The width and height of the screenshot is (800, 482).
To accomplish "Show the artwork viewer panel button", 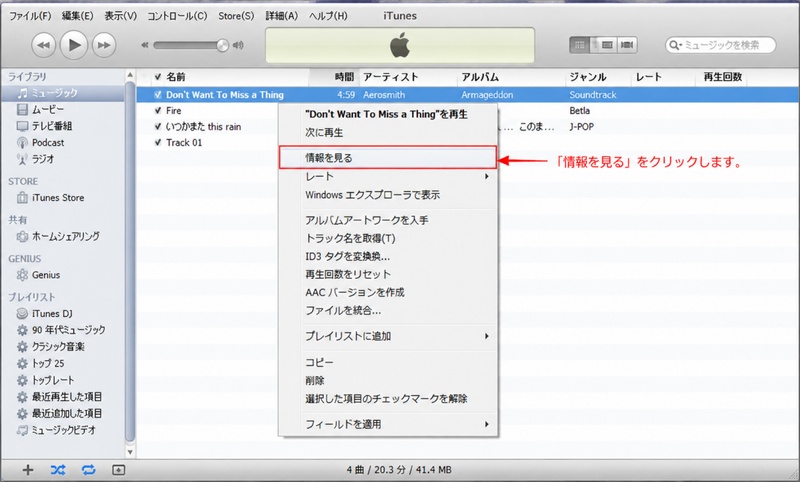I will pos(118,470).
